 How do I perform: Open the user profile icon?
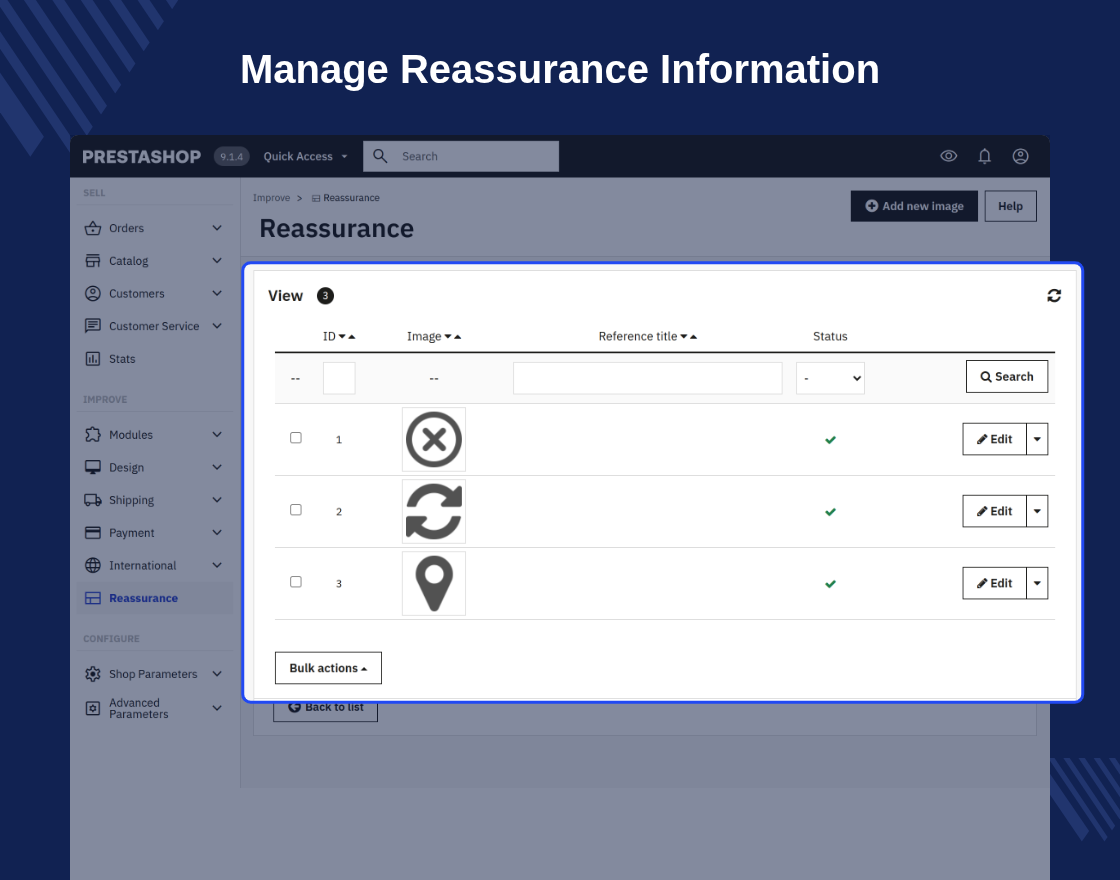click(x=1021, y=156)
